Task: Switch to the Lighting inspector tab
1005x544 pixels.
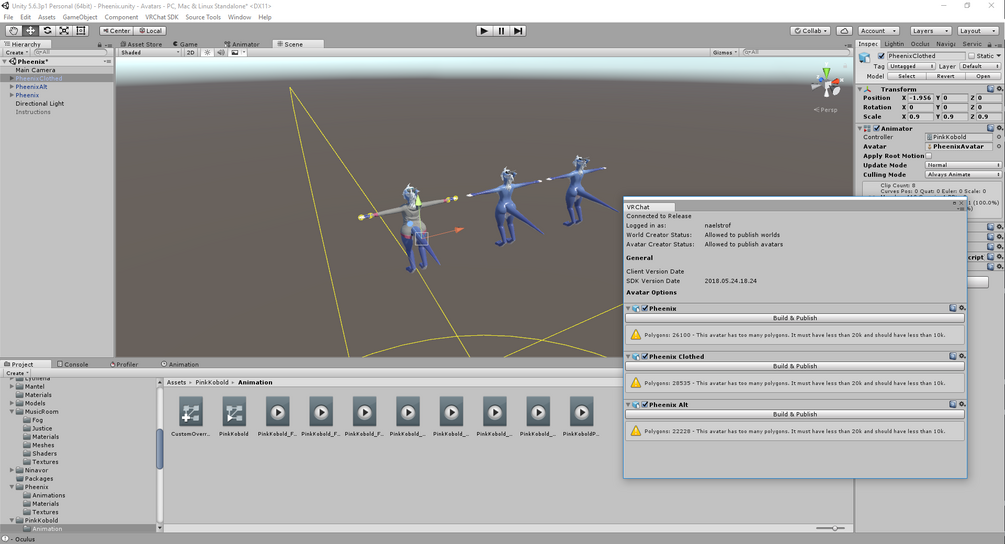Action: tap(894, 44)
